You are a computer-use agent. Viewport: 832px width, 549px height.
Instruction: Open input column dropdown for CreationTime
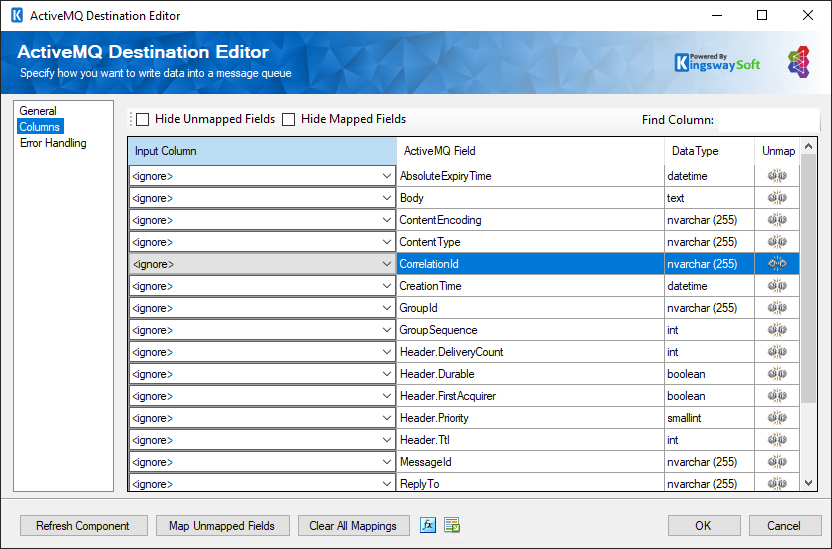coord(387,286)
